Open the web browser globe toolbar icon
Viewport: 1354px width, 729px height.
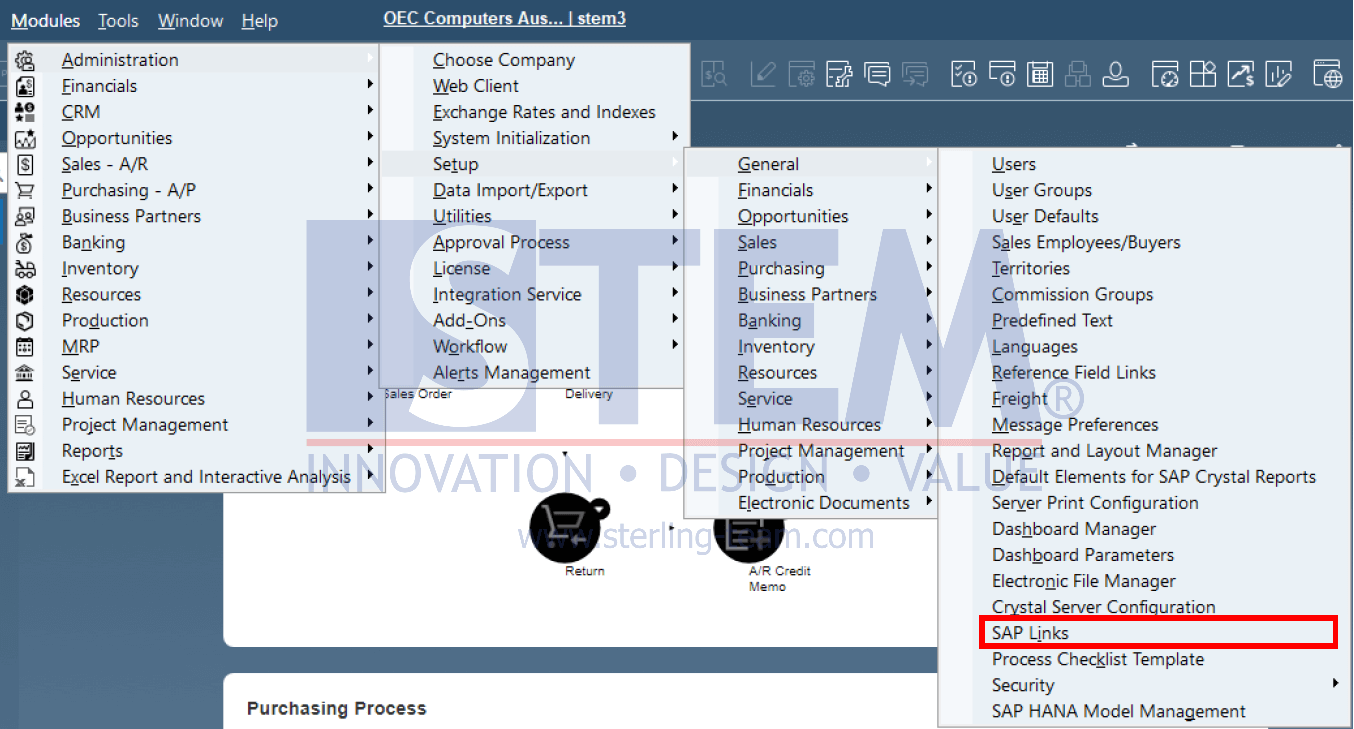tap(1328, 74)
